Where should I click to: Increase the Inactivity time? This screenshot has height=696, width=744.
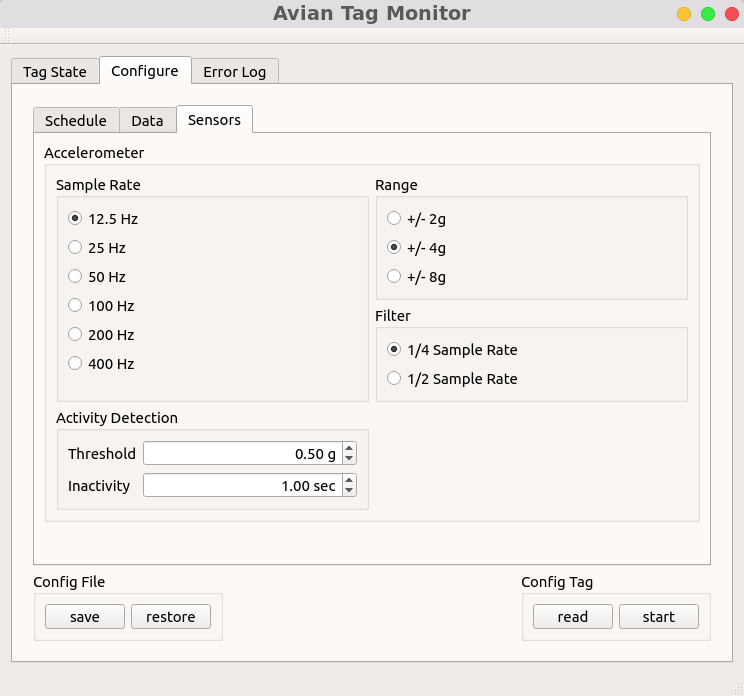click(x=349, y=480)
